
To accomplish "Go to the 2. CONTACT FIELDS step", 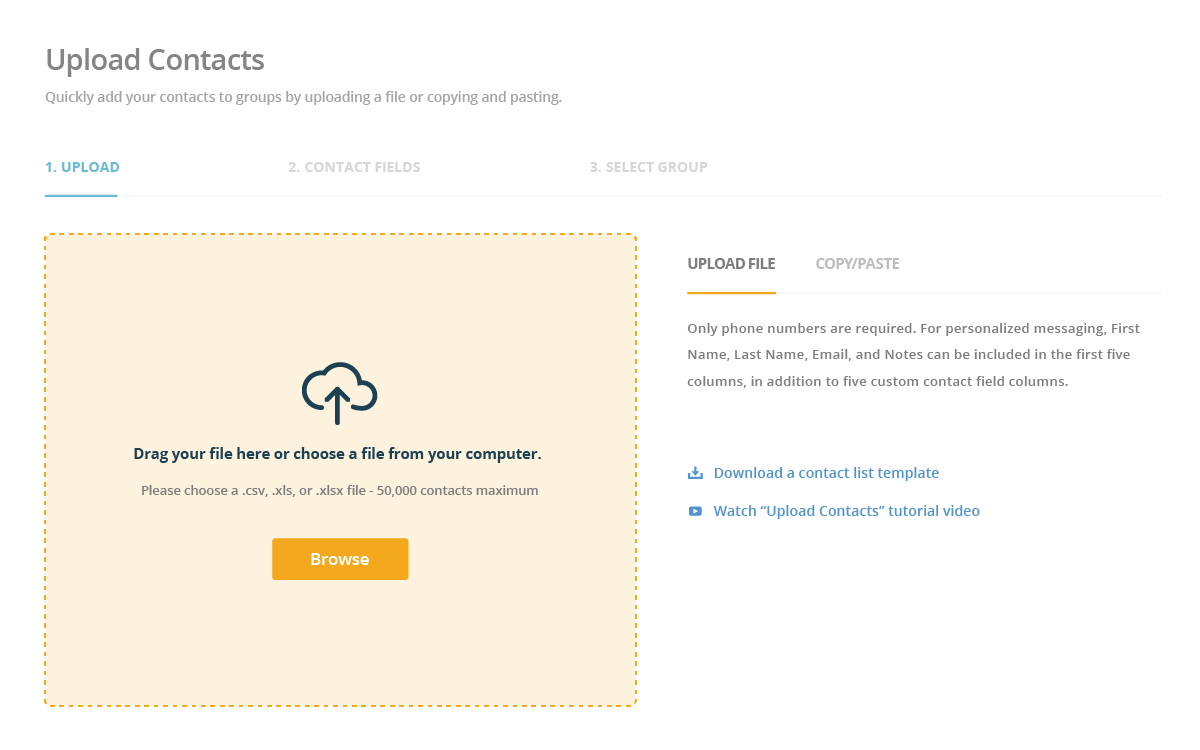I will 354,167.
